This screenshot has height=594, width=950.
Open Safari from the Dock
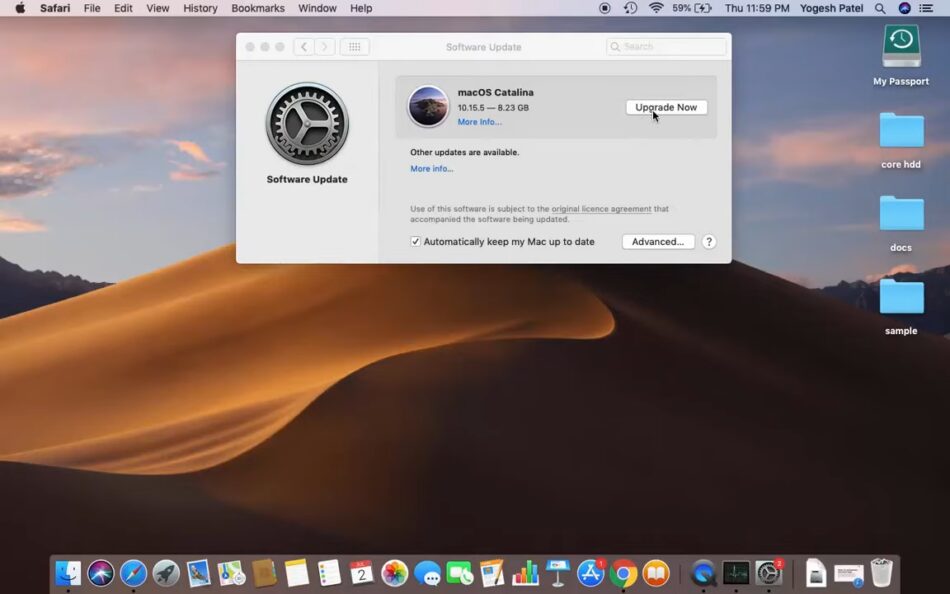(x=132, y=574)
